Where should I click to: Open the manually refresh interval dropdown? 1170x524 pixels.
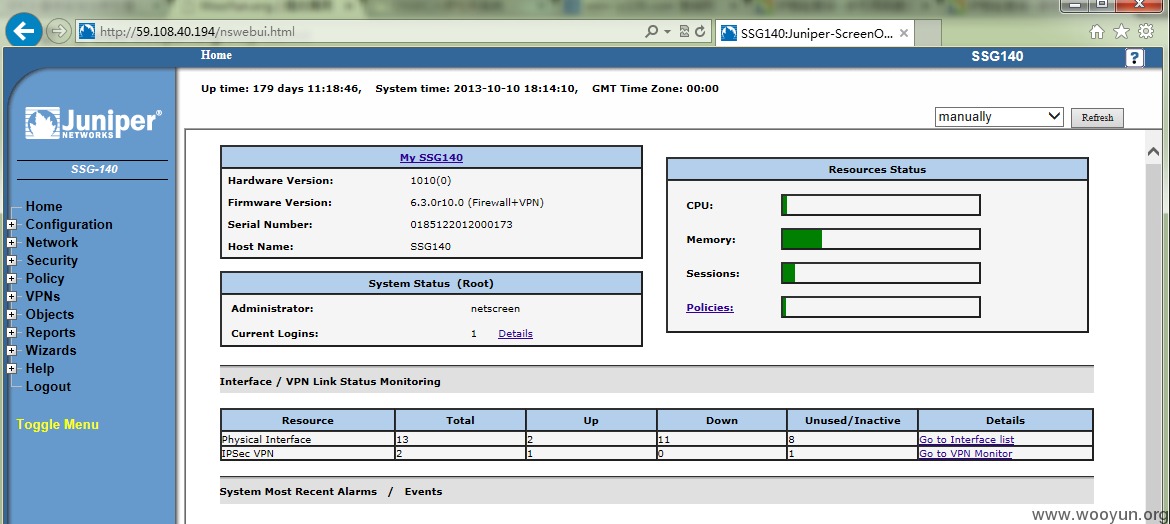point(999,116)
